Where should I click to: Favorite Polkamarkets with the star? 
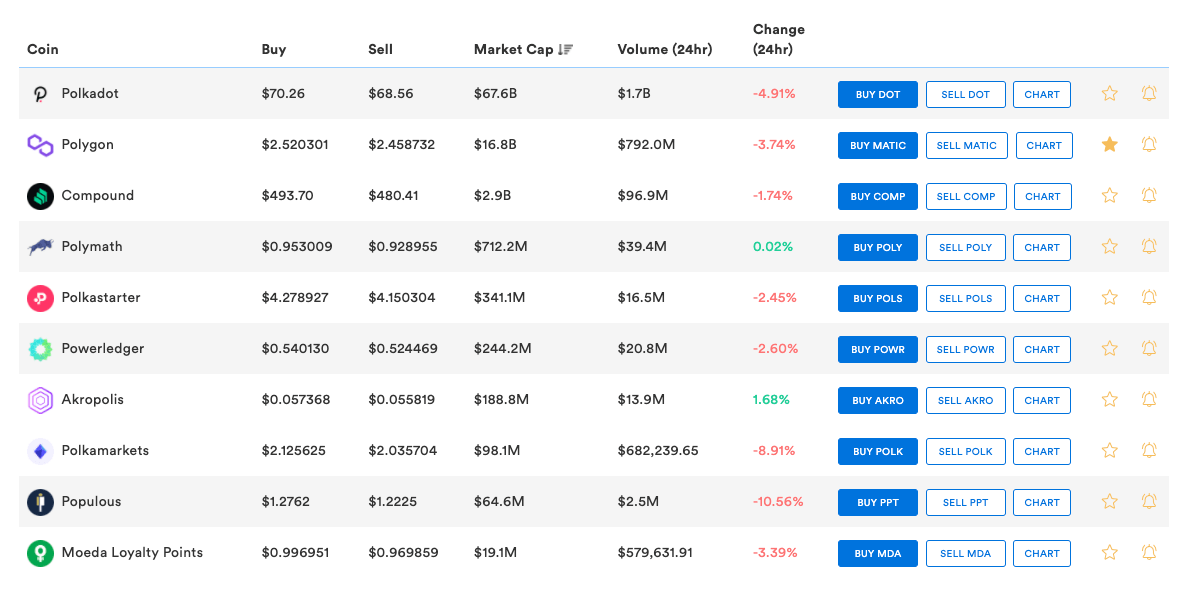coord(1110,450)
